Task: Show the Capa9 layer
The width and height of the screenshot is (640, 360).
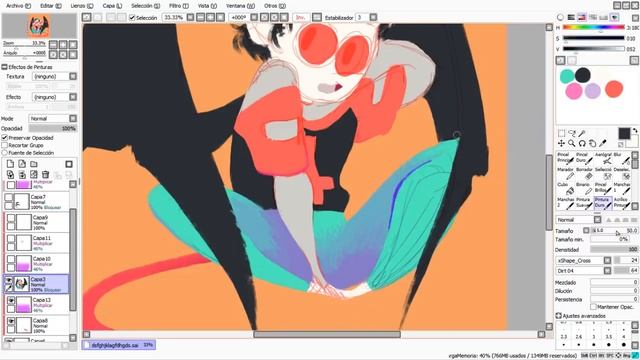Action: pyautogui.click(x=11, y=218)
